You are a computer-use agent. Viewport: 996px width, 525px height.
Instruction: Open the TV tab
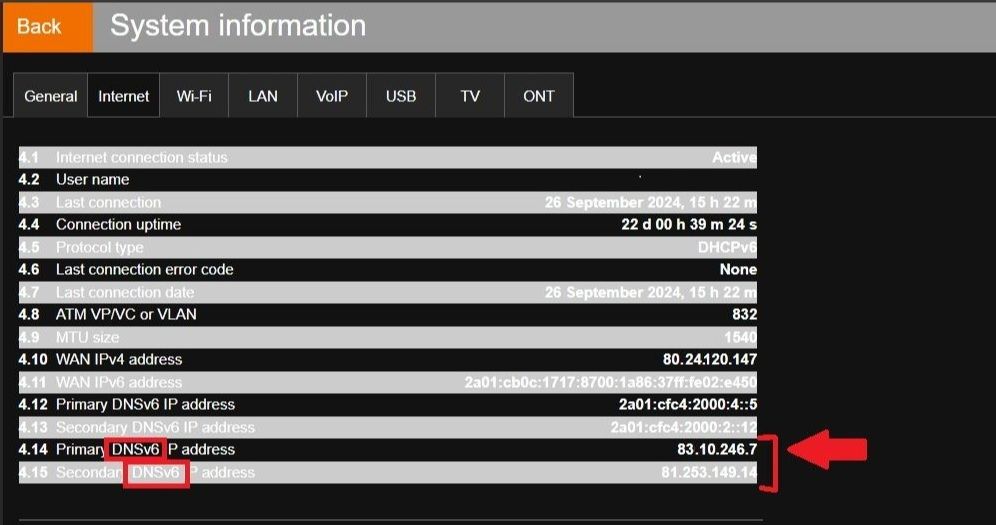(x=470, y=97)
